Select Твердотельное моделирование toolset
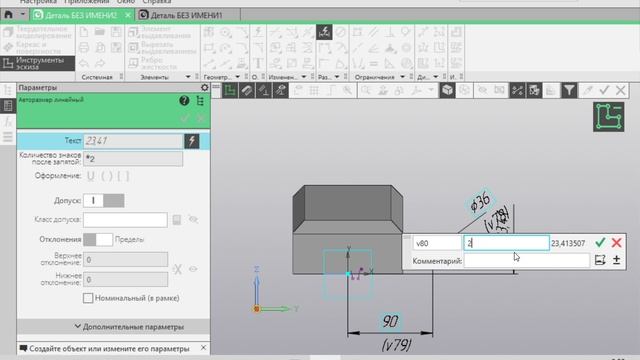 [38, 32]
